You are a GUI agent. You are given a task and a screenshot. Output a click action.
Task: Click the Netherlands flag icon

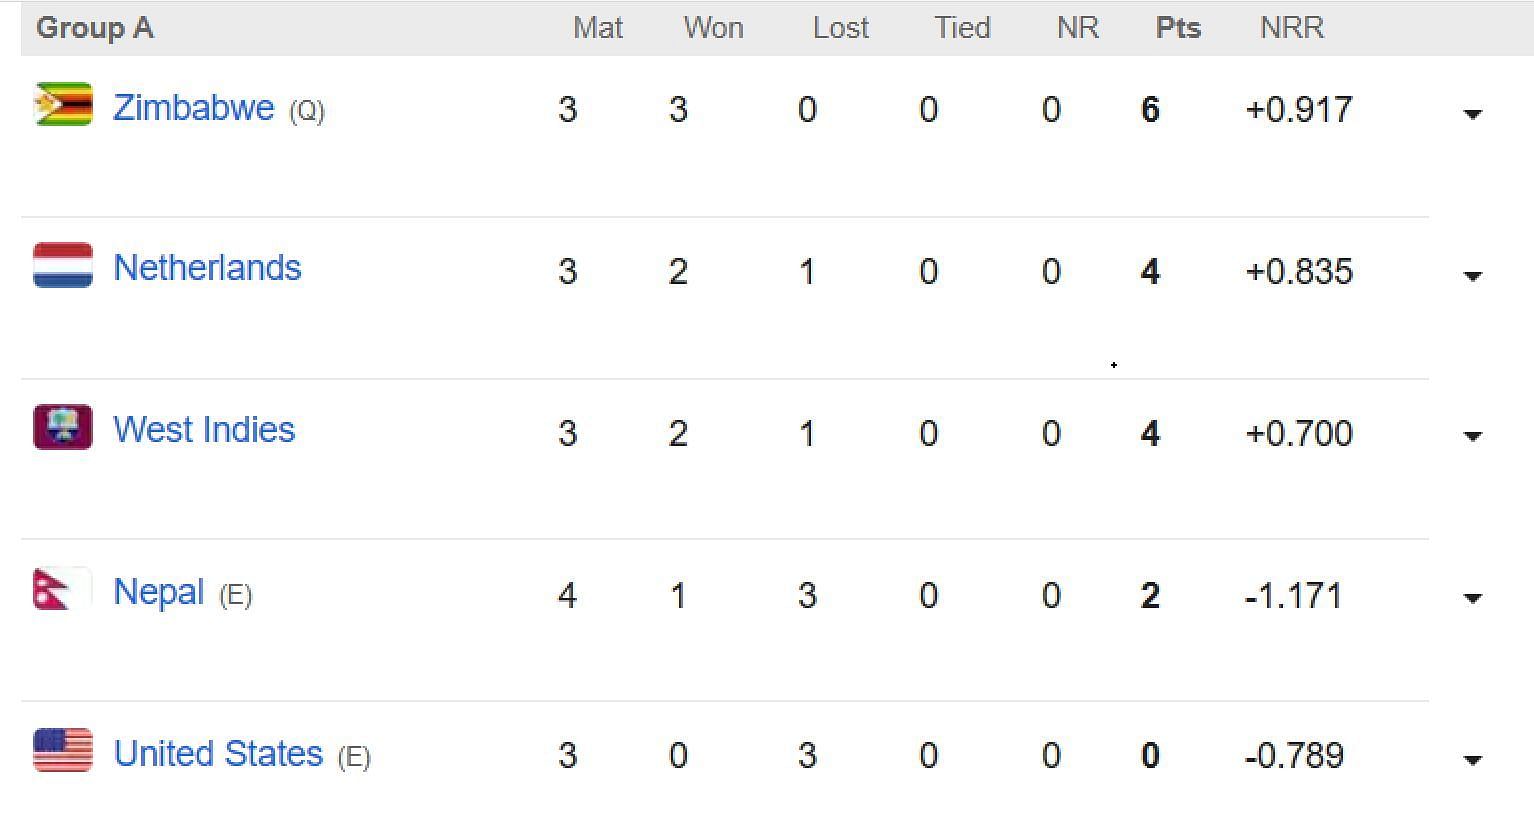click(x=63, y=265)
